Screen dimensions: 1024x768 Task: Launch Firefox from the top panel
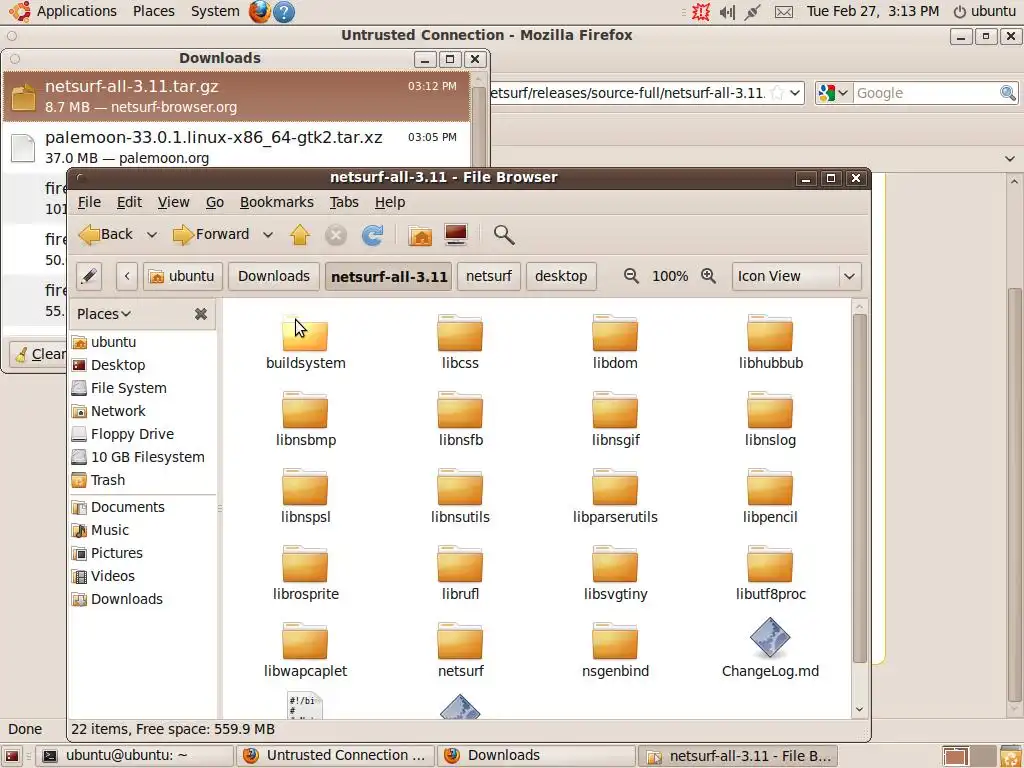click(259, 11)
